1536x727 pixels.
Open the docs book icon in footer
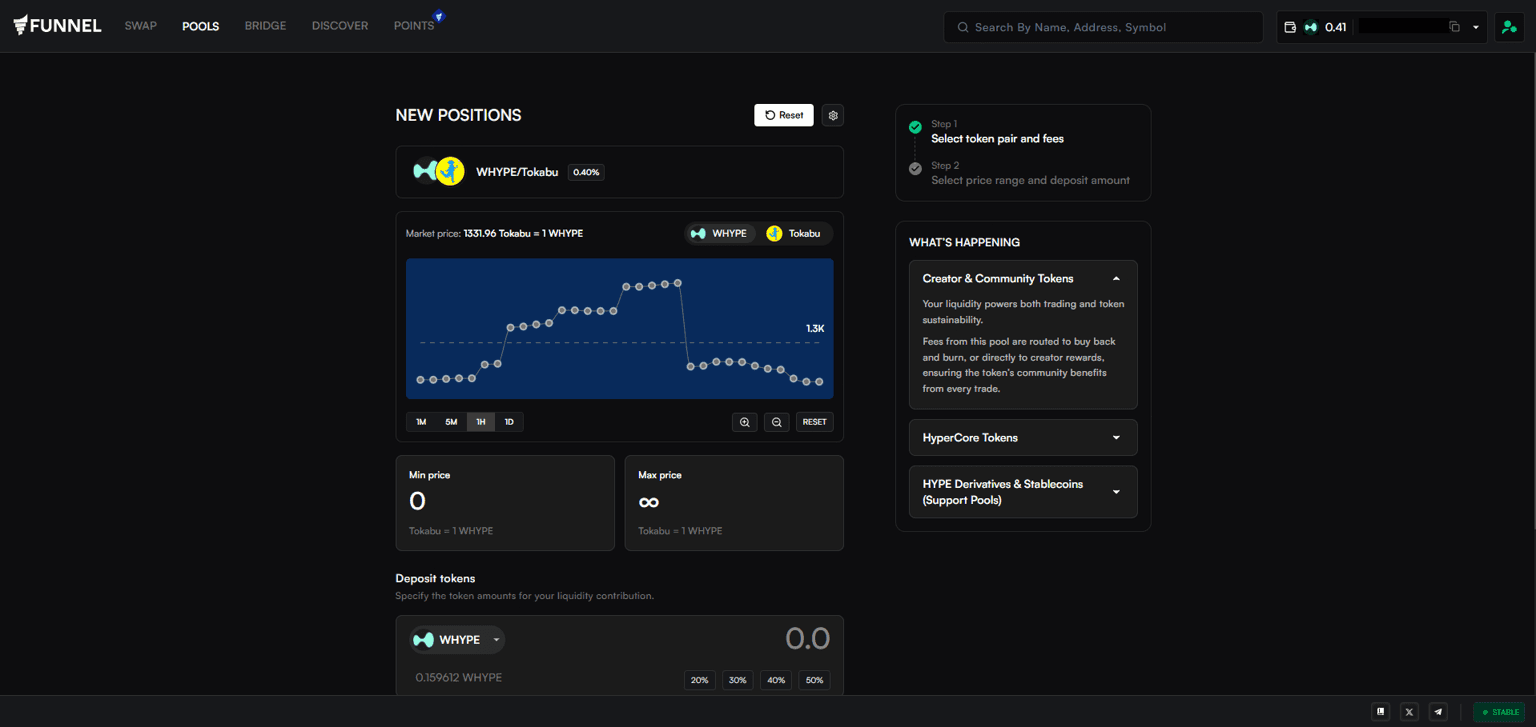[1381, 712]
